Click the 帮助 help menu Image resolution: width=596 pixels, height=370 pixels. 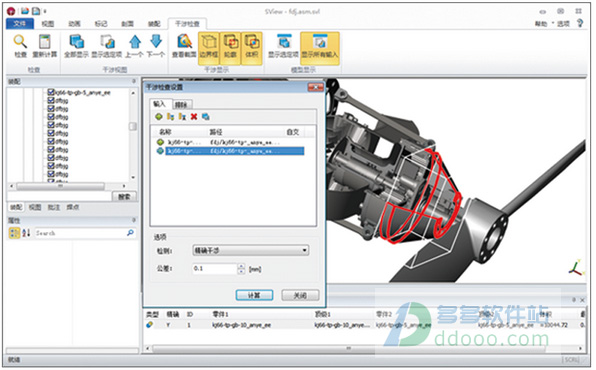[x=541, y=24]
